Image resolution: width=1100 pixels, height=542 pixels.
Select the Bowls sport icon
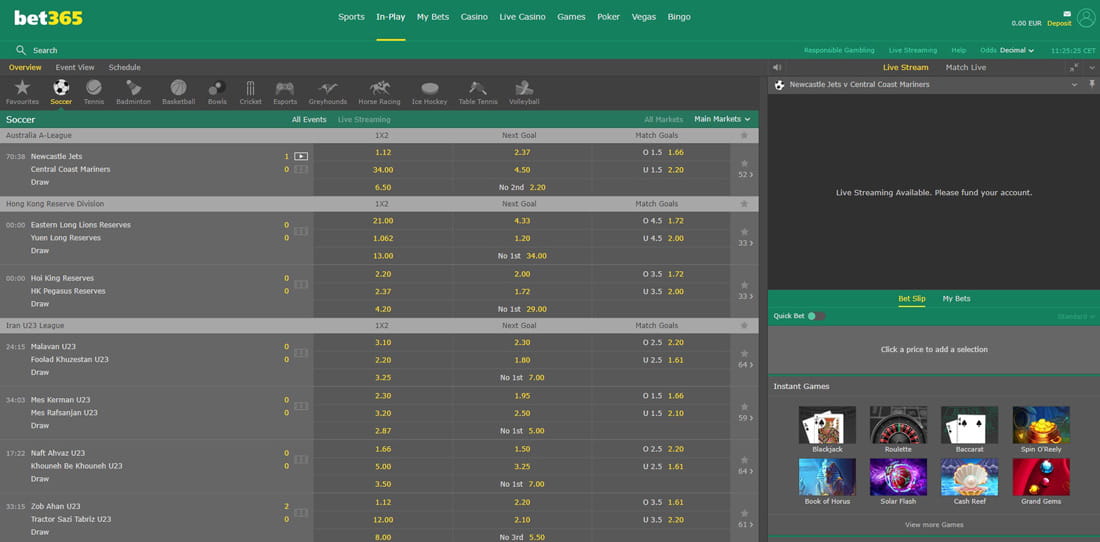217,88
